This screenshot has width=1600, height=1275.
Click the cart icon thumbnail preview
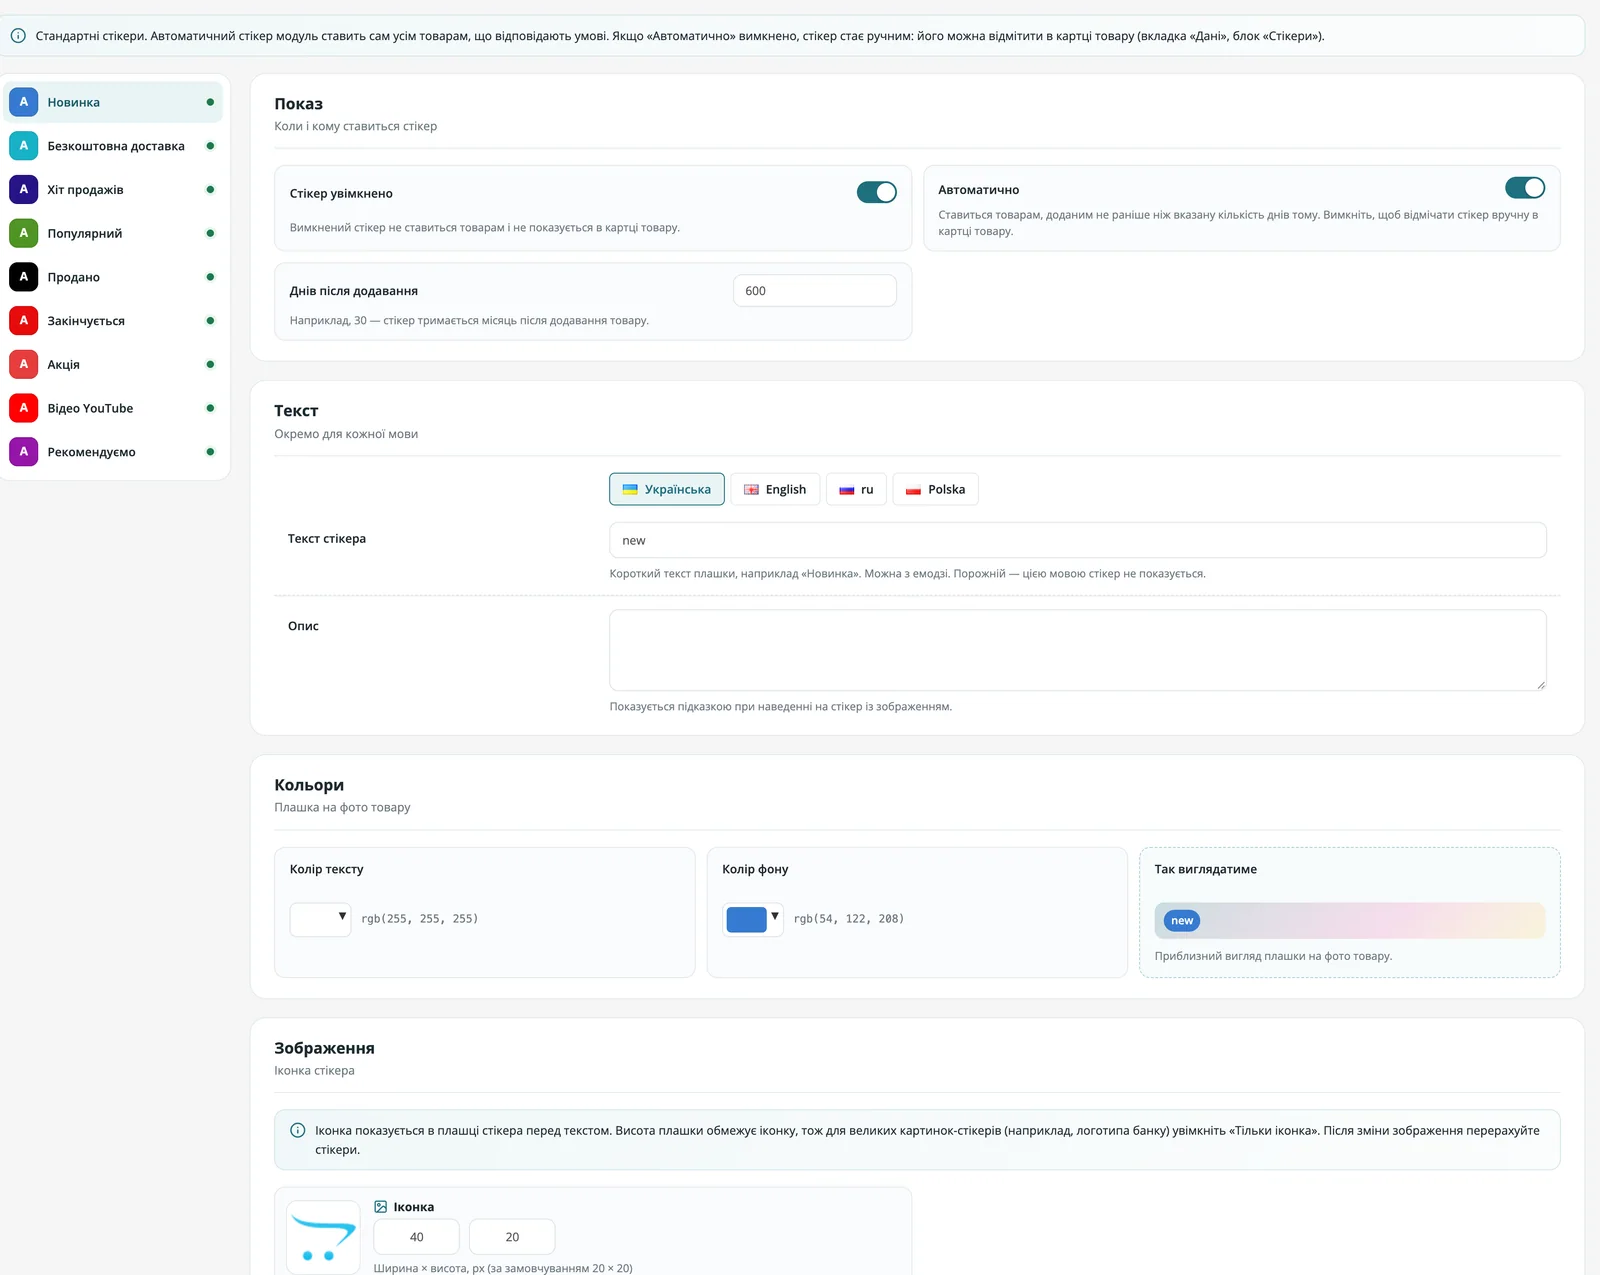(323, 1237)
